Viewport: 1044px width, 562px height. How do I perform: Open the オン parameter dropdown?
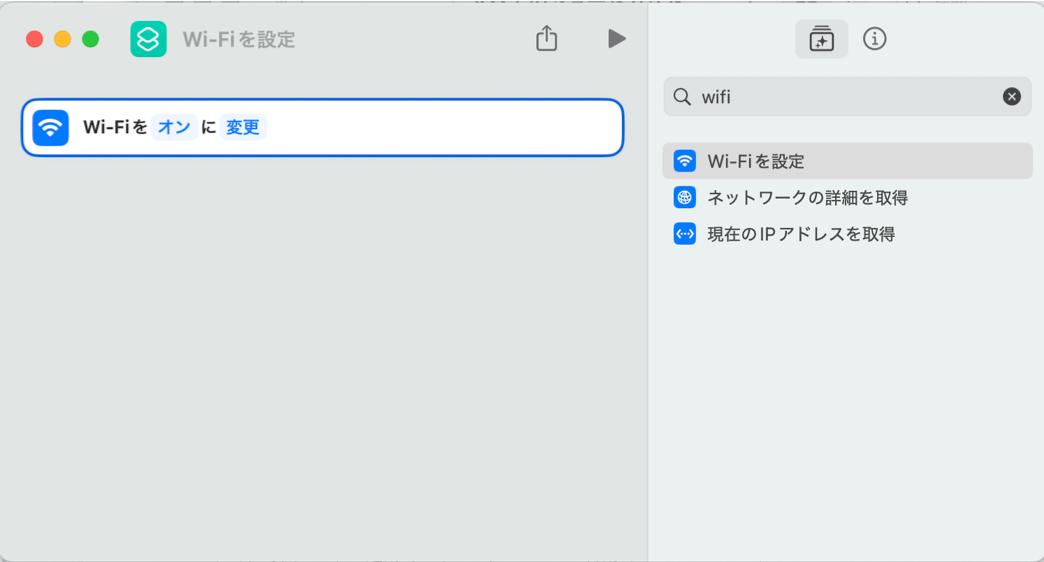[174, 127]
